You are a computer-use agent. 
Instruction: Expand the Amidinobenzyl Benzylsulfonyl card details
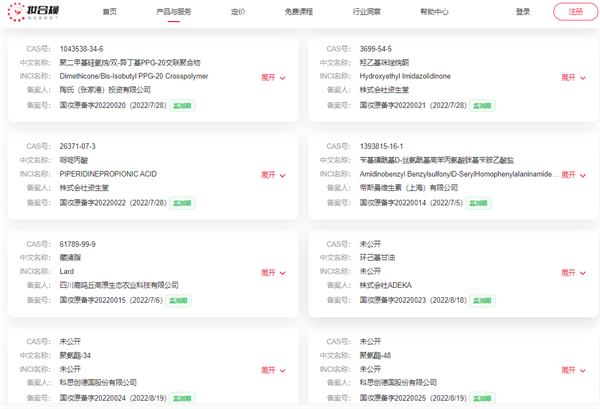tap(573, 175)
